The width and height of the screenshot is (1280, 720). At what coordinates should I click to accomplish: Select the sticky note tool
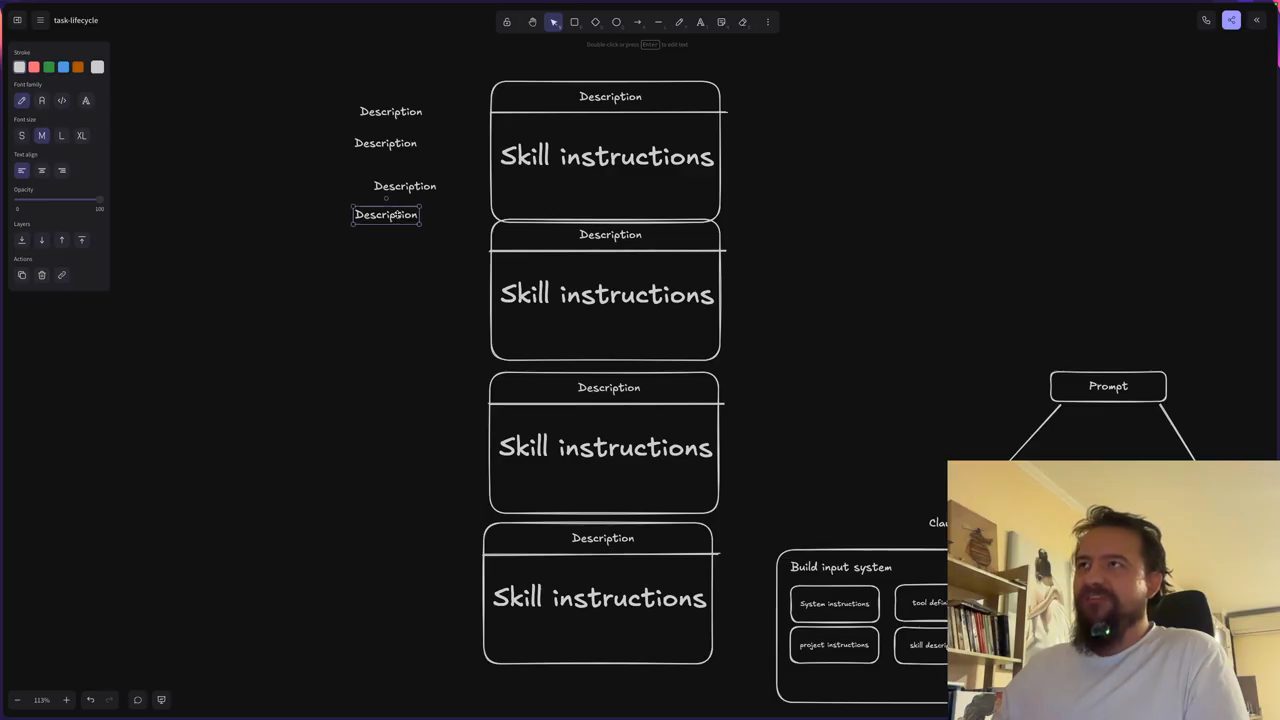coord(721,22)
